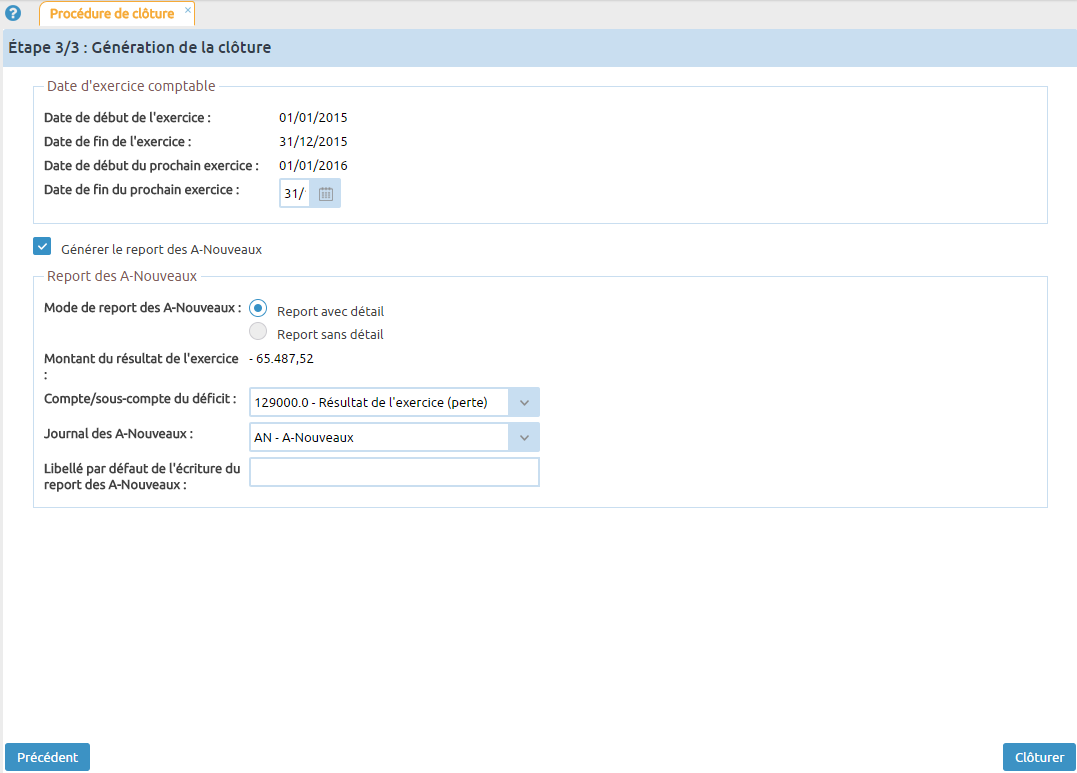Switch to the Procédure de clôture tab
Screen dimensions: 1077x773
click(x=113, y=14)
